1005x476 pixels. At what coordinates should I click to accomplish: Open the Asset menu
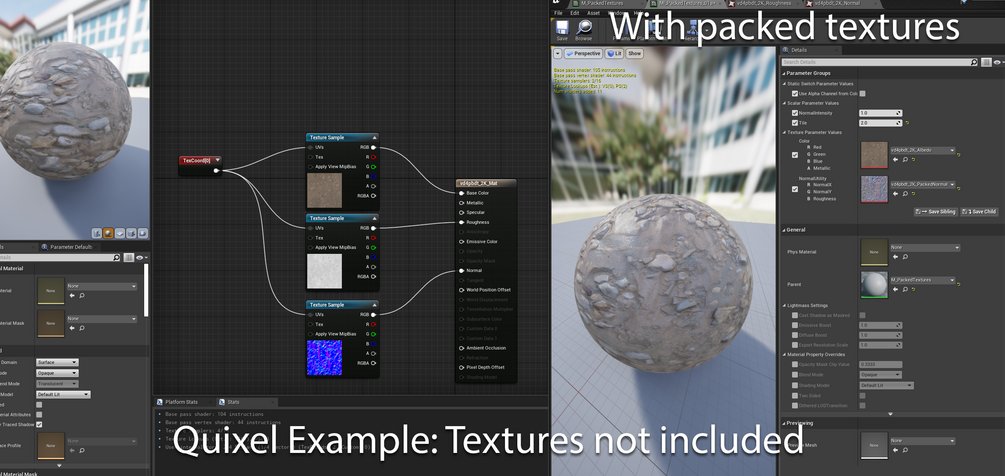(x=594, y=13)
